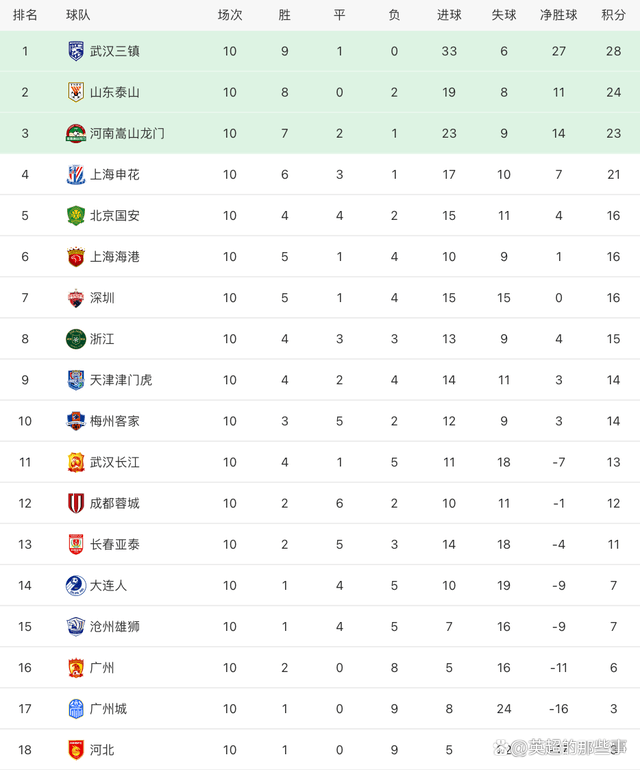The image size is (640, 770).
Task: Open the 梅州客家 team name
Action: pos(115,421)
